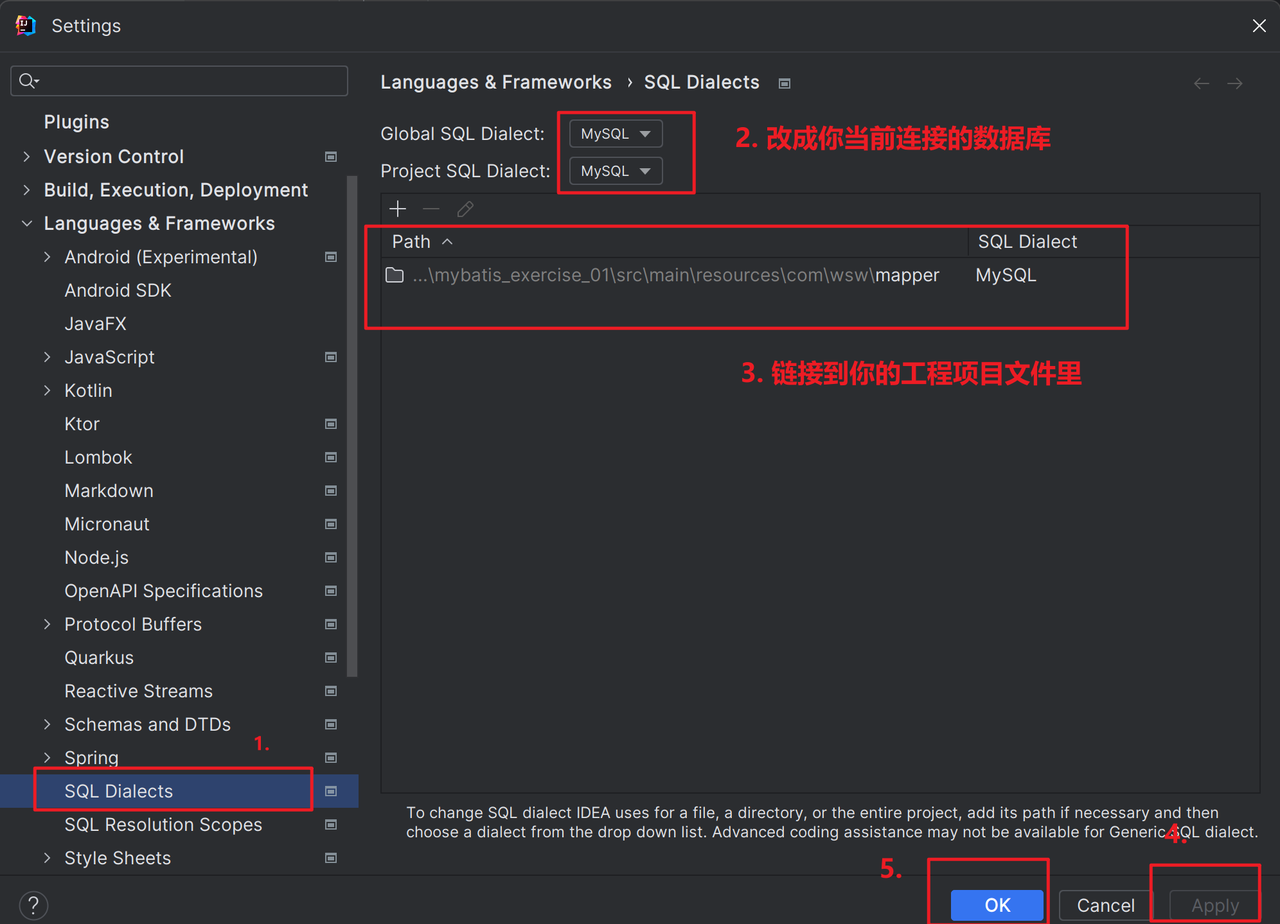Focus the settings search field
1280x924 pixels.
[x=179, y=81]
